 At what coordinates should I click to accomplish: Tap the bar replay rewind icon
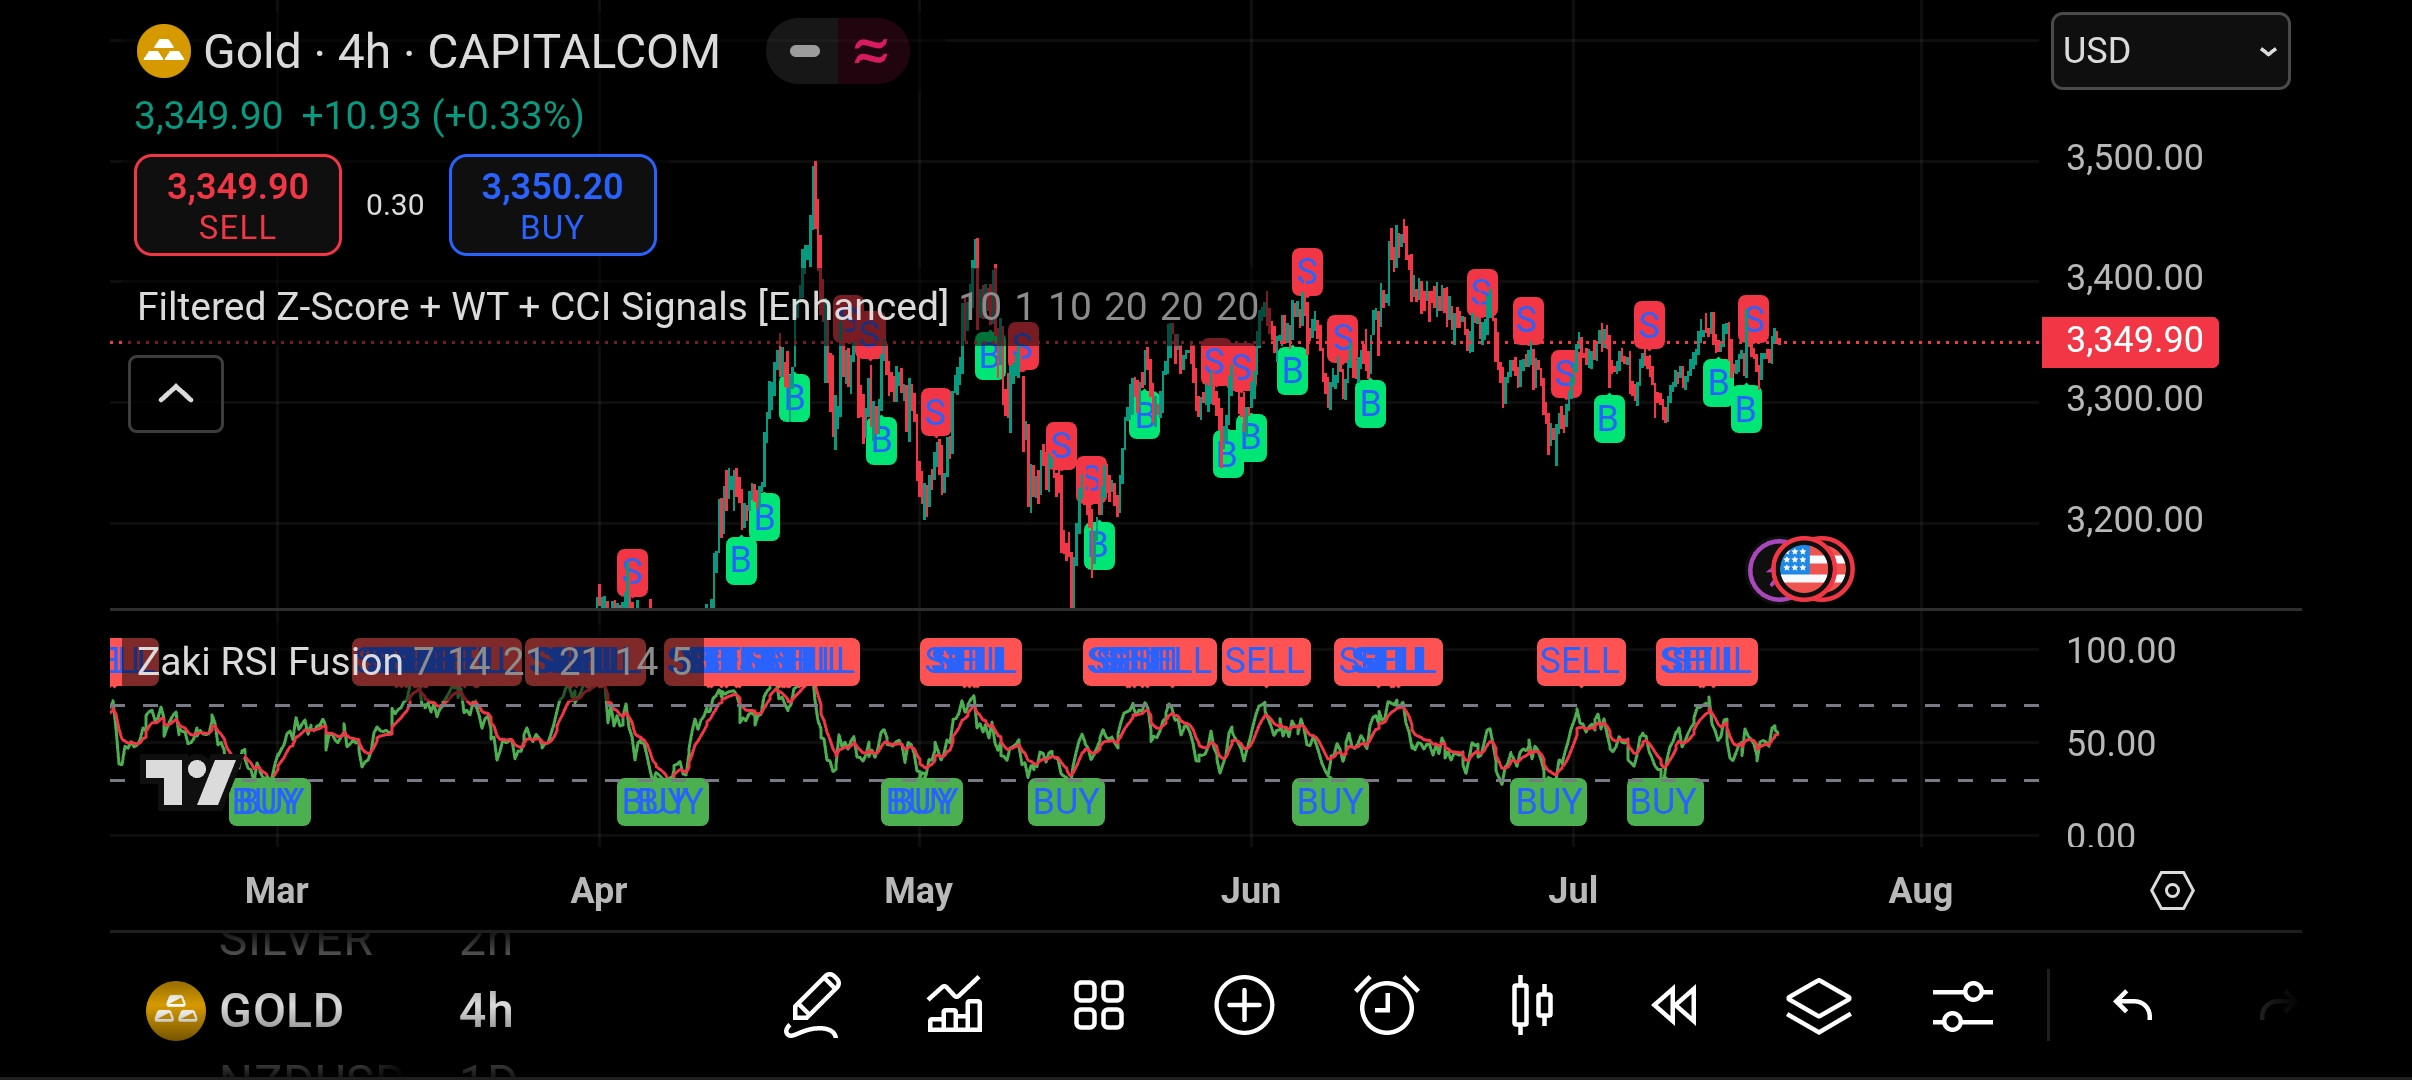coord(1675,1005)
